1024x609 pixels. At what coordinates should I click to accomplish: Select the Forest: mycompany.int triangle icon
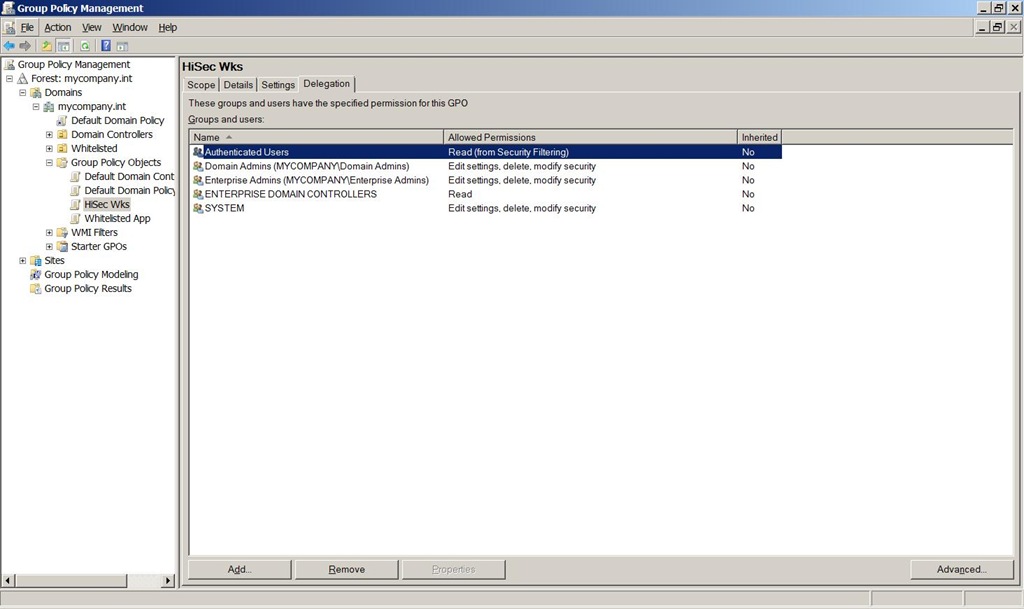23,78
